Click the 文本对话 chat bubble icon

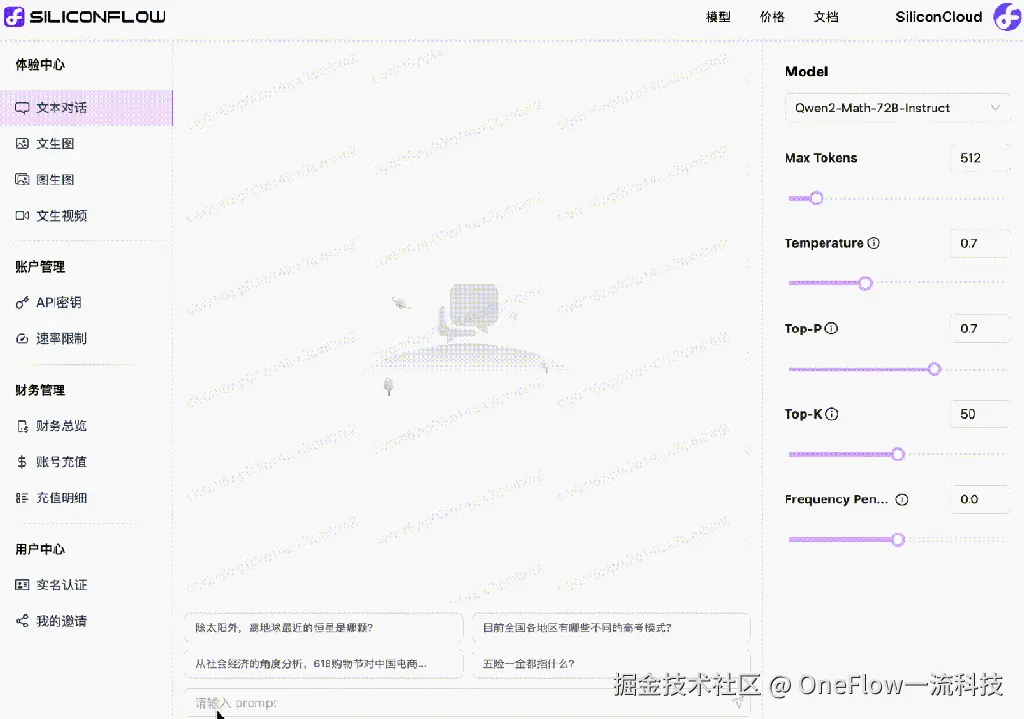click(22, 108)
